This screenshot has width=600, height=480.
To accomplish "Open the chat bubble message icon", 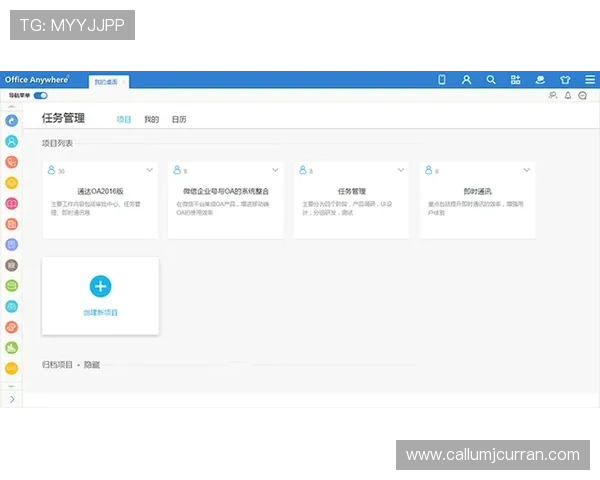I will coord(582,95).
